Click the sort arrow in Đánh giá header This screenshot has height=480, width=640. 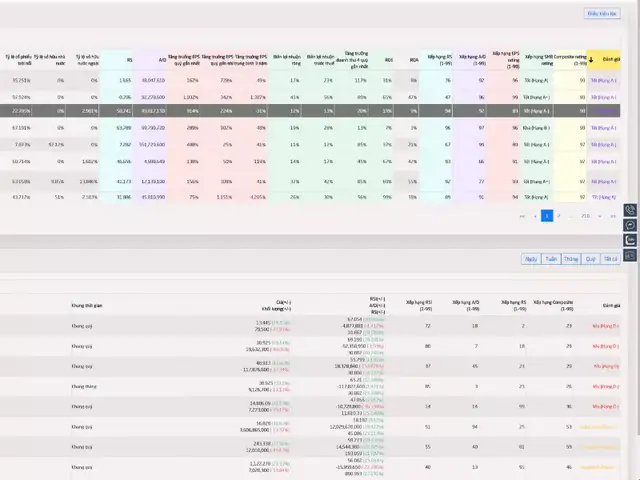point(591,60)
